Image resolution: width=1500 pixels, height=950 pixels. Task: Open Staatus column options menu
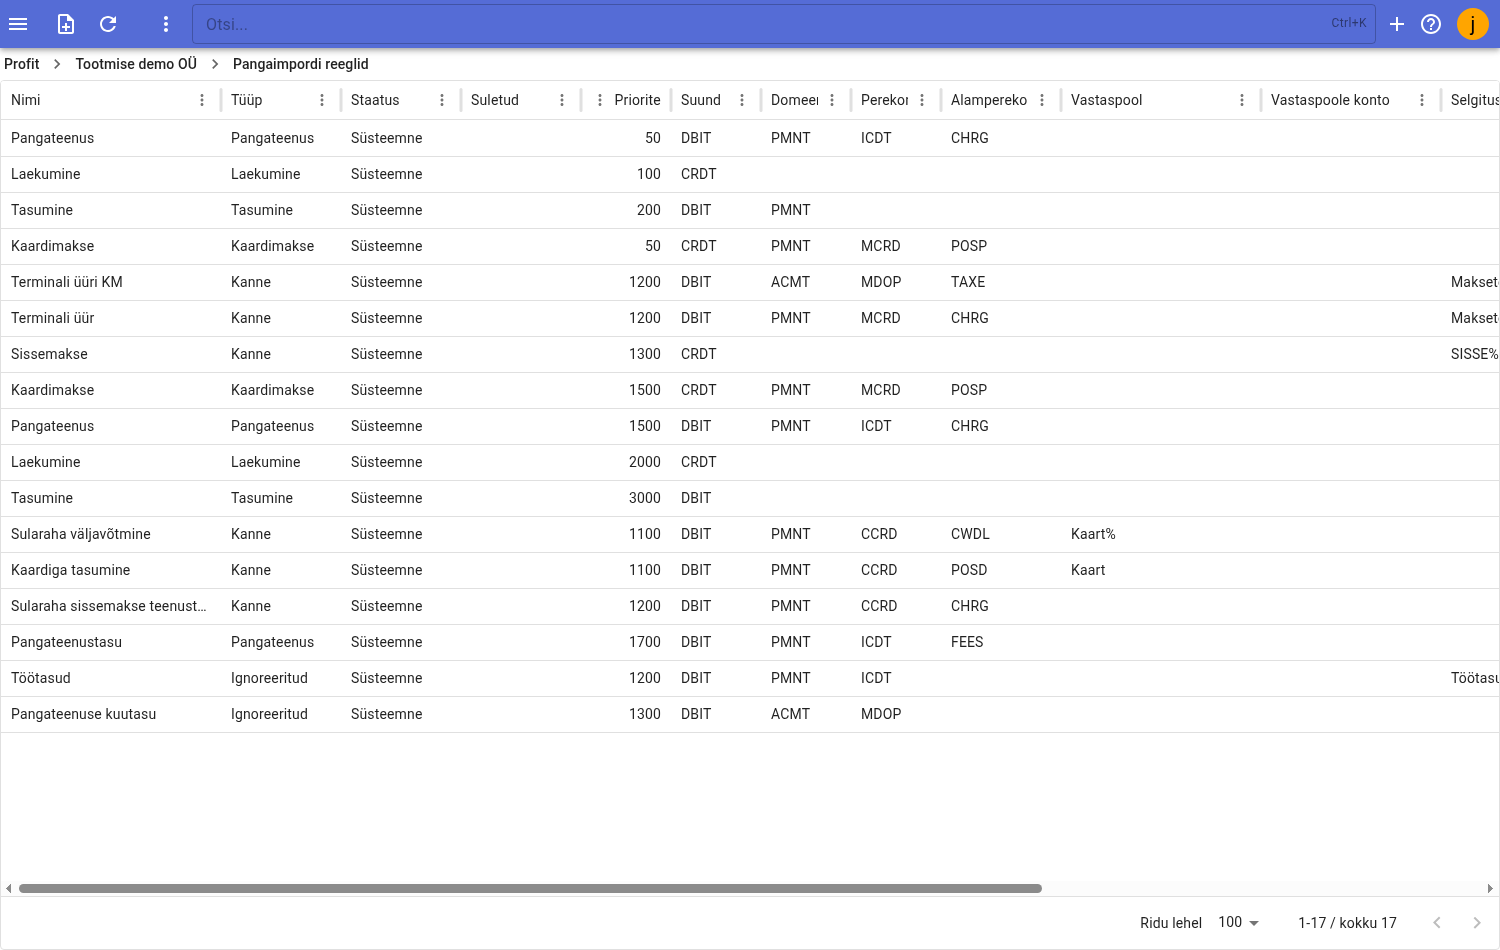pos(442,100)
